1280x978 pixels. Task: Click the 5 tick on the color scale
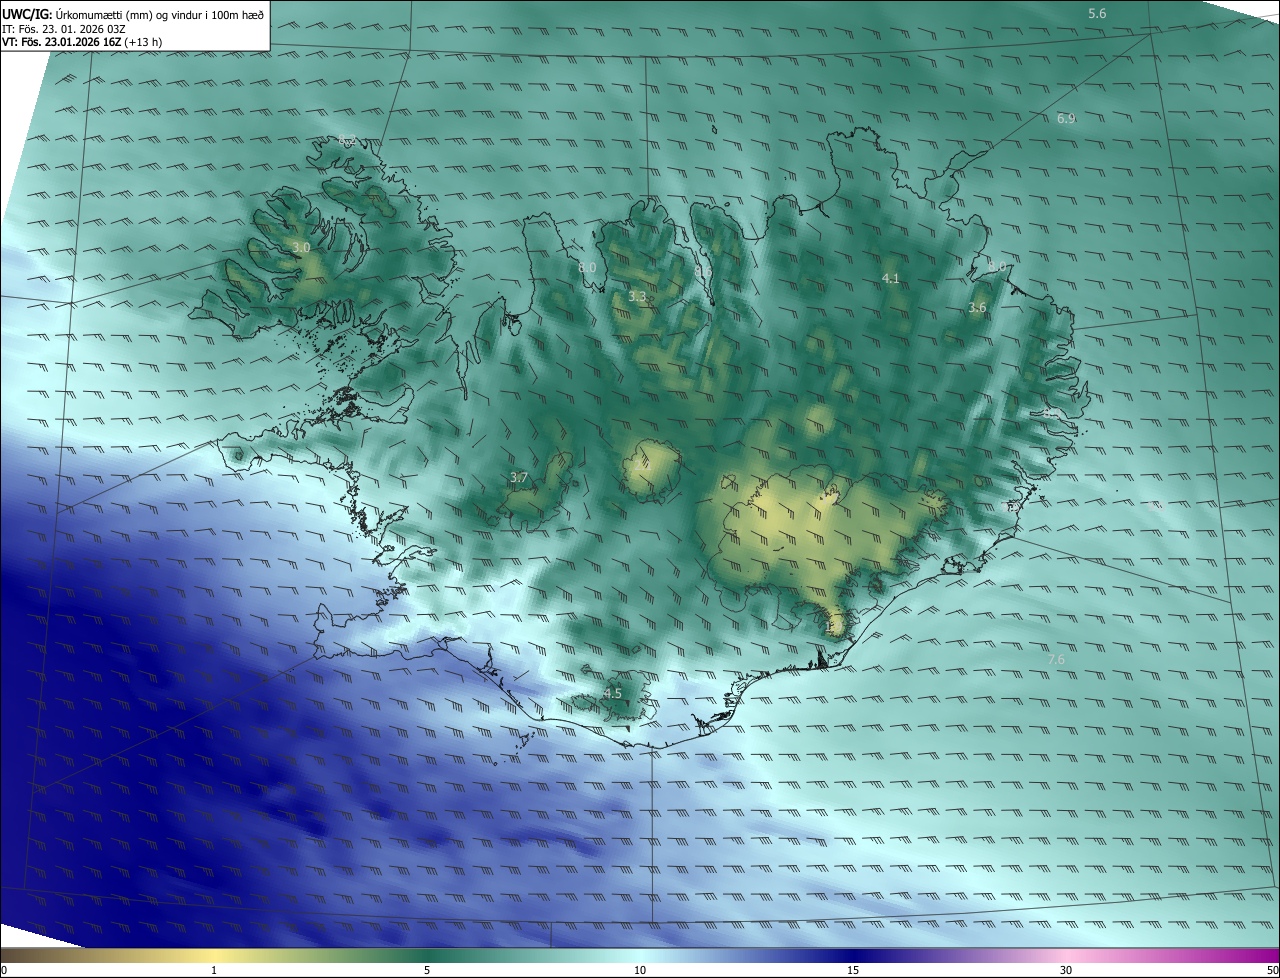427,970
